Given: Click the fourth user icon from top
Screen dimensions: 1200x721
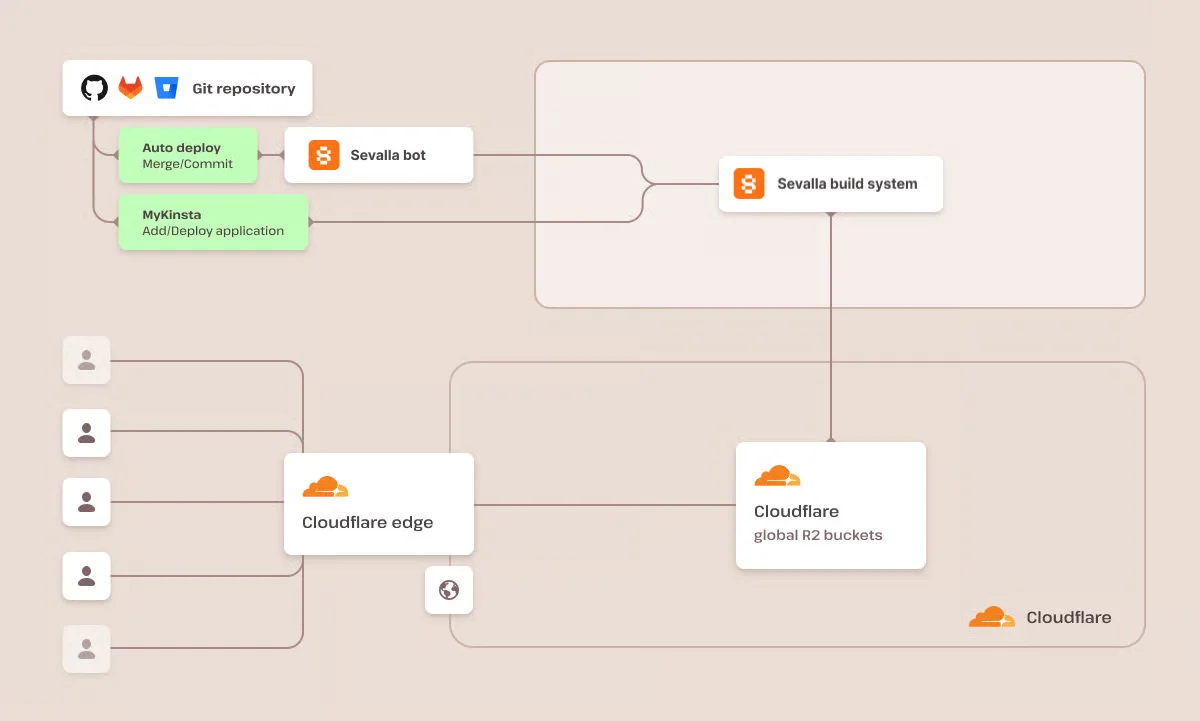Looking at the screenshot, I should (87, 576).
